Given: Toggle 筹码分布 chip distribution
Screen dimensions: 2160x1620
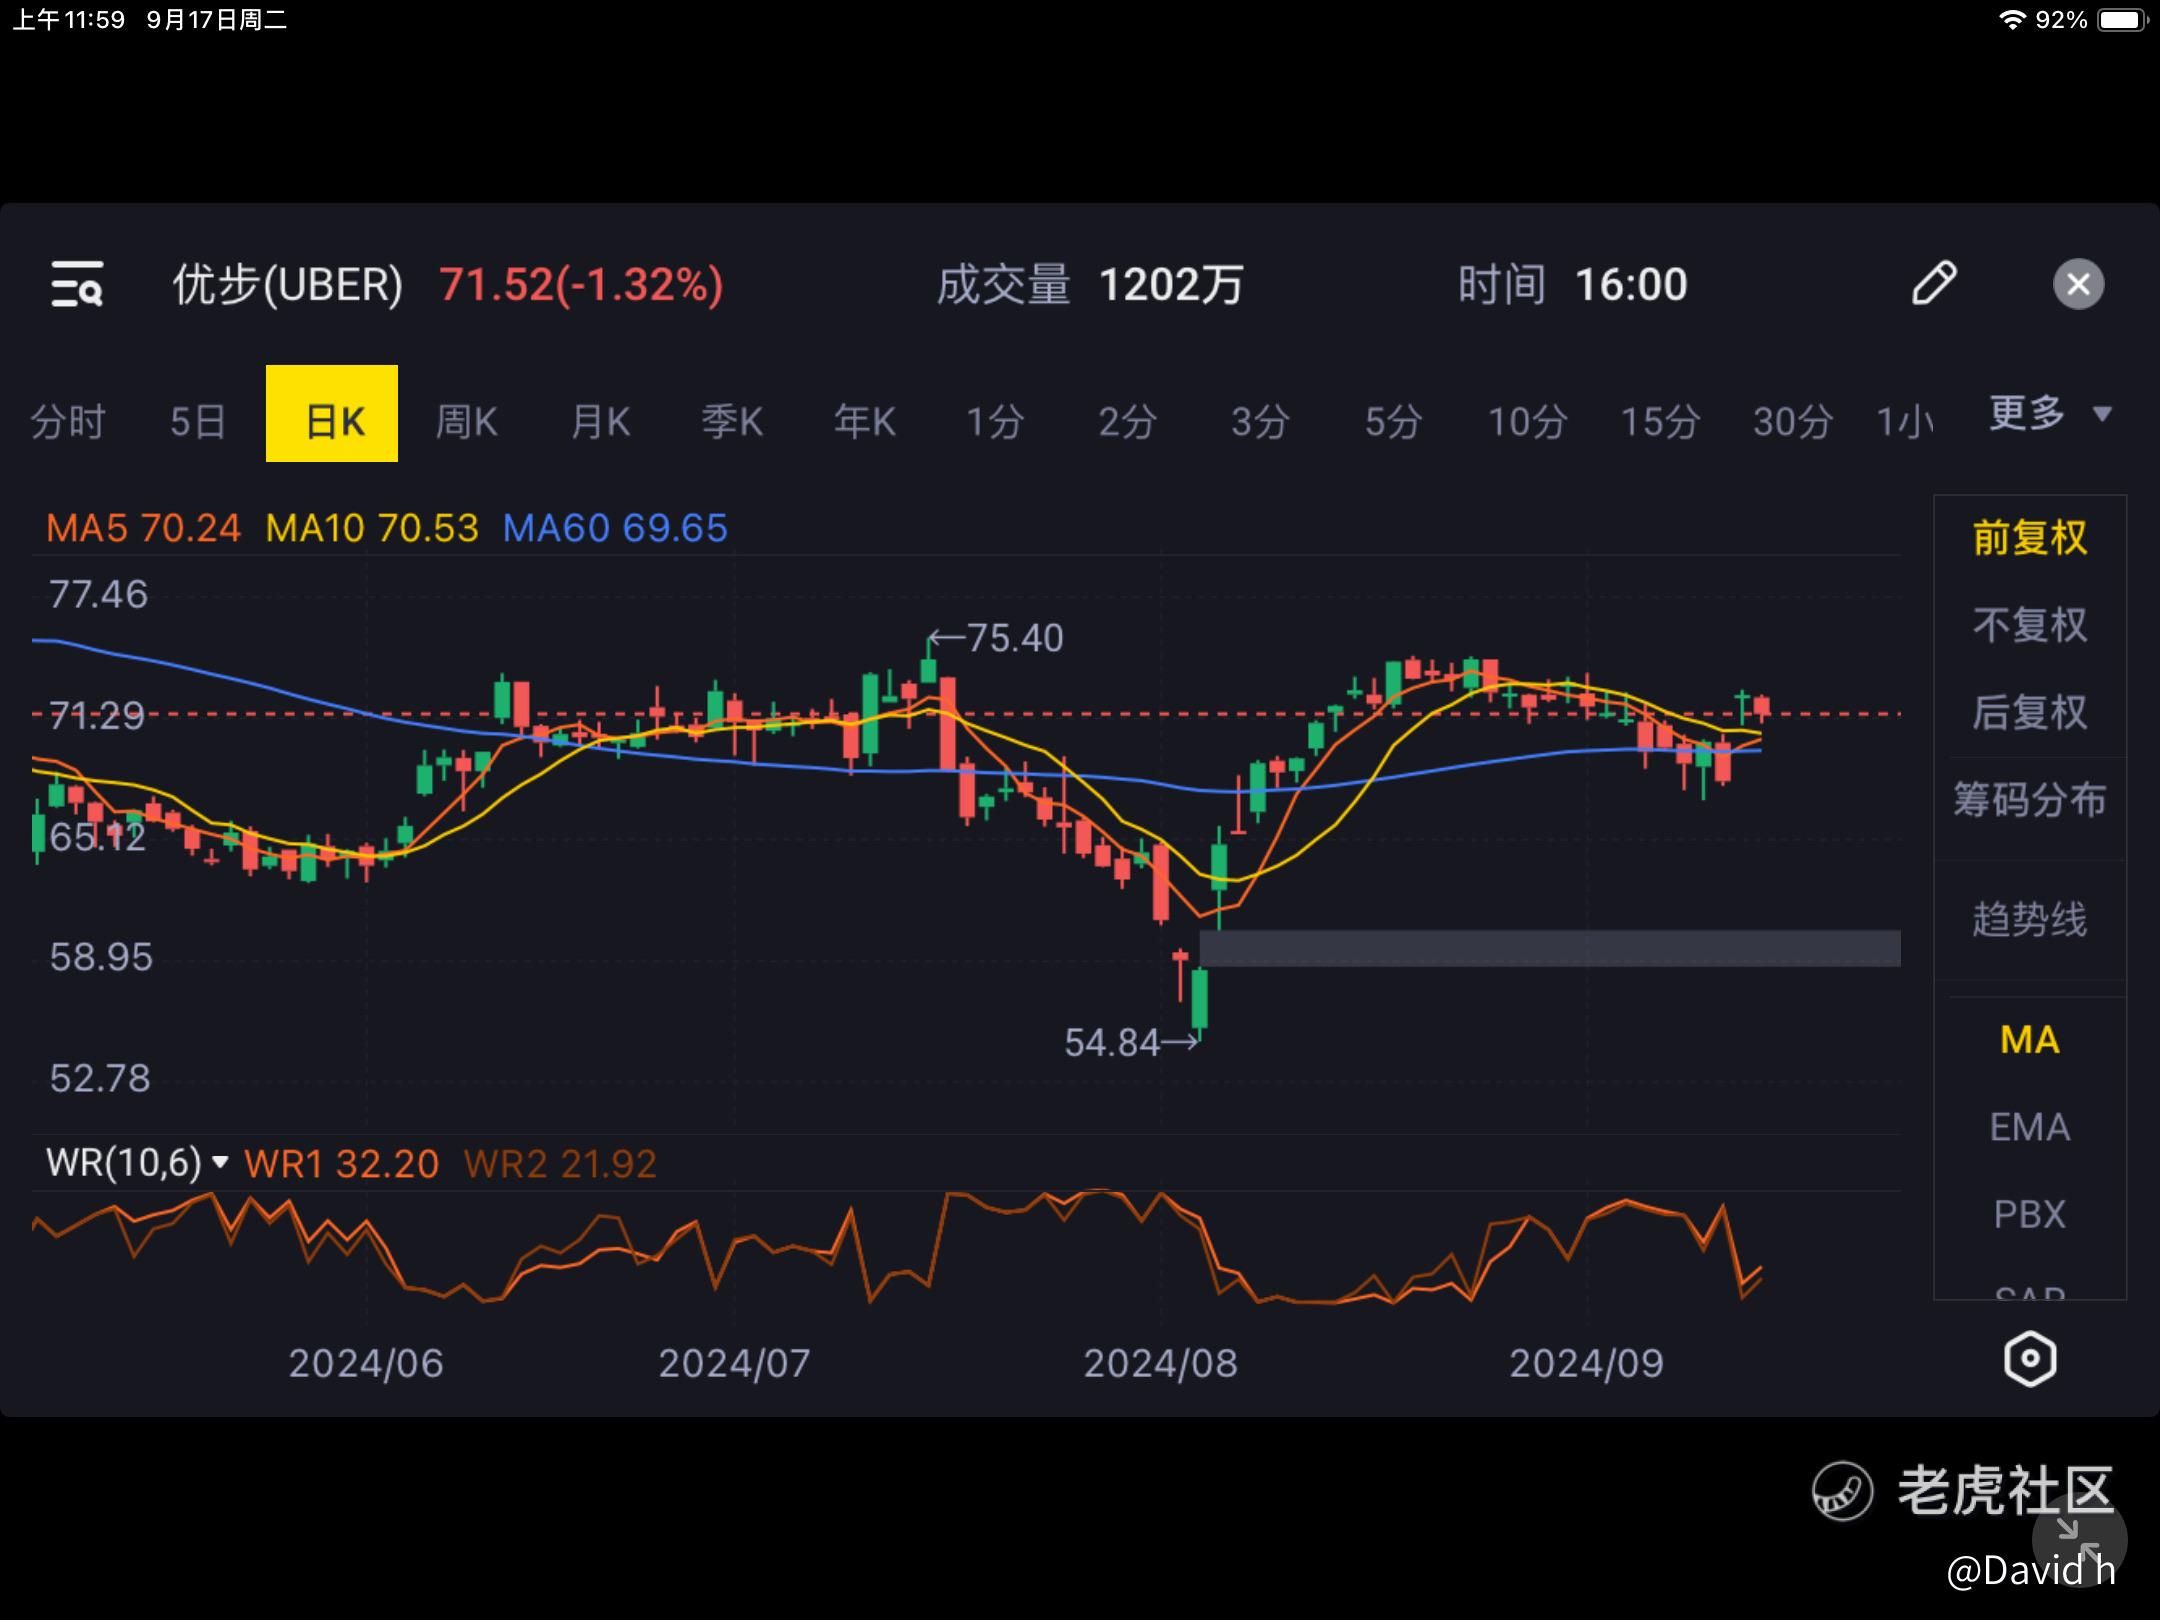Looking at the screenshot, I should click(x=2030, y=800).
